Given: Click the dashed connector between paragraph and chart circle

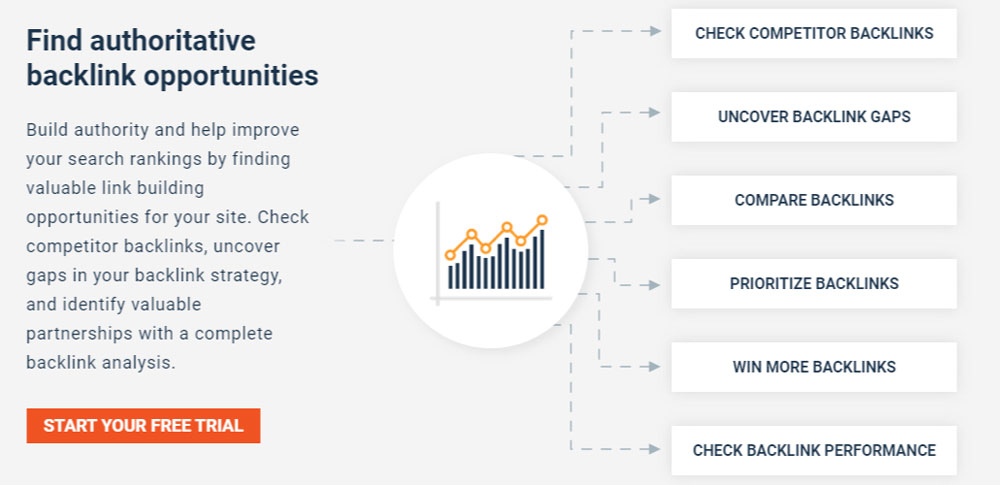Looking at the screenshot, I should point(364,241).
